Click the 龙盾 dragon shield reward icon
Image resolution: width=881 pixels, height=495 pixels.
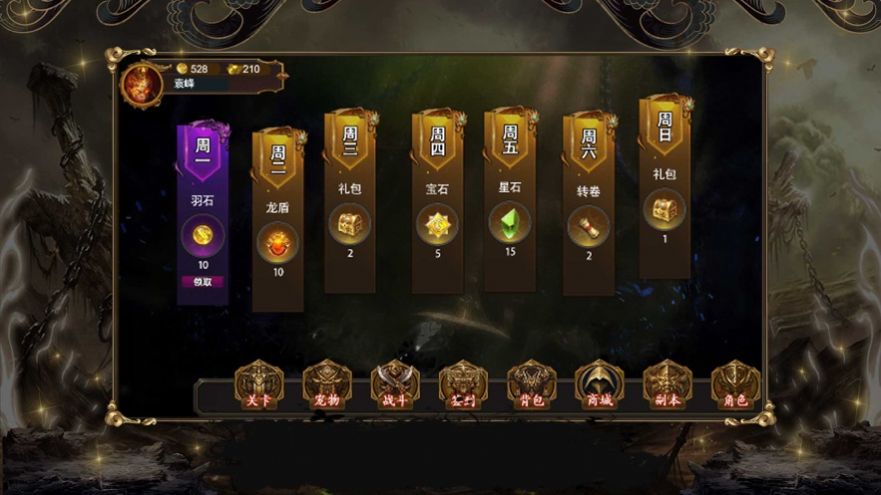click(278, 243)
